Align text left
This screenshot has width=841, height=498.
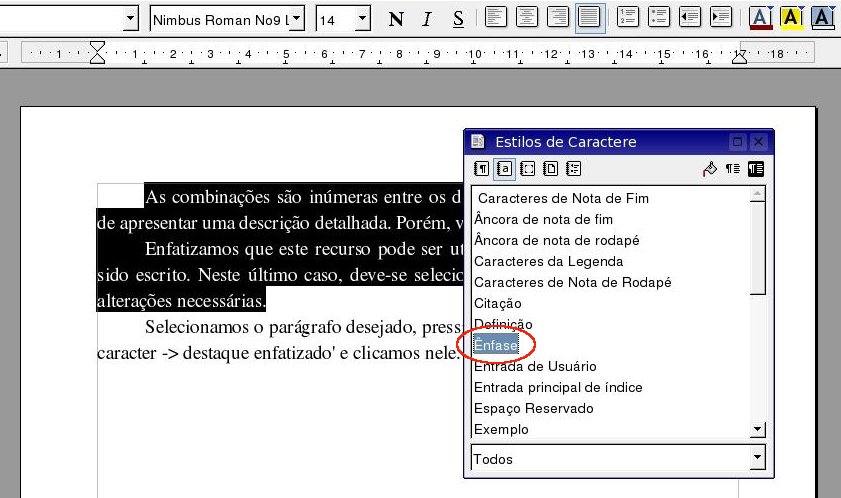pos(496,18)
